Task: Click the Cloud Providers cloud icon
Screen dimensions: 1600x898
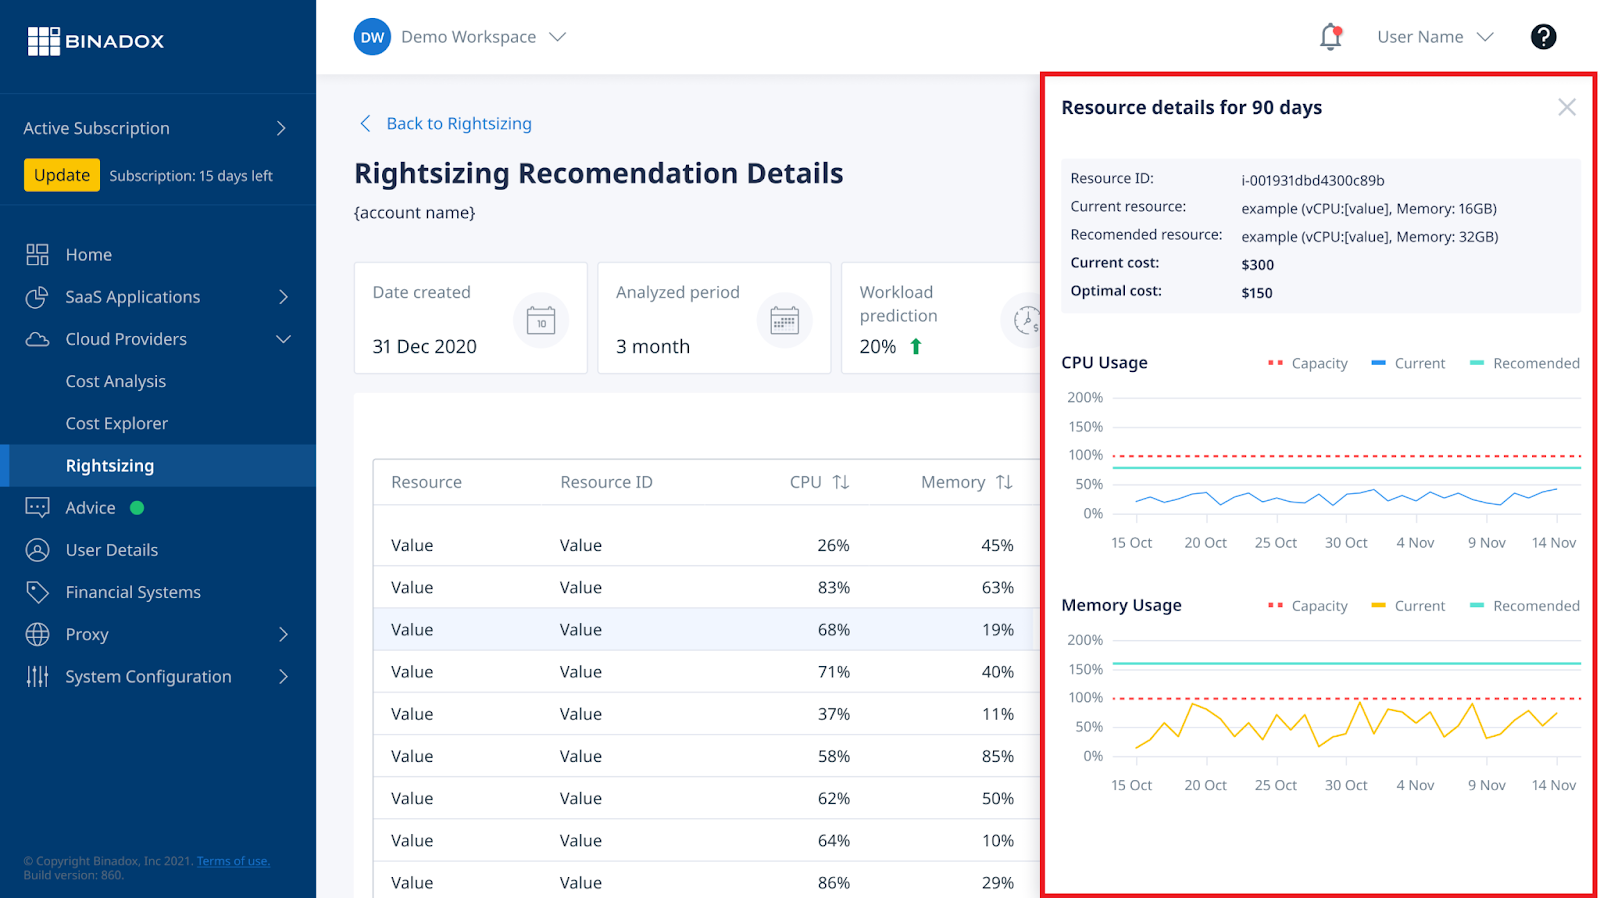Action: [x=37, y=339]
